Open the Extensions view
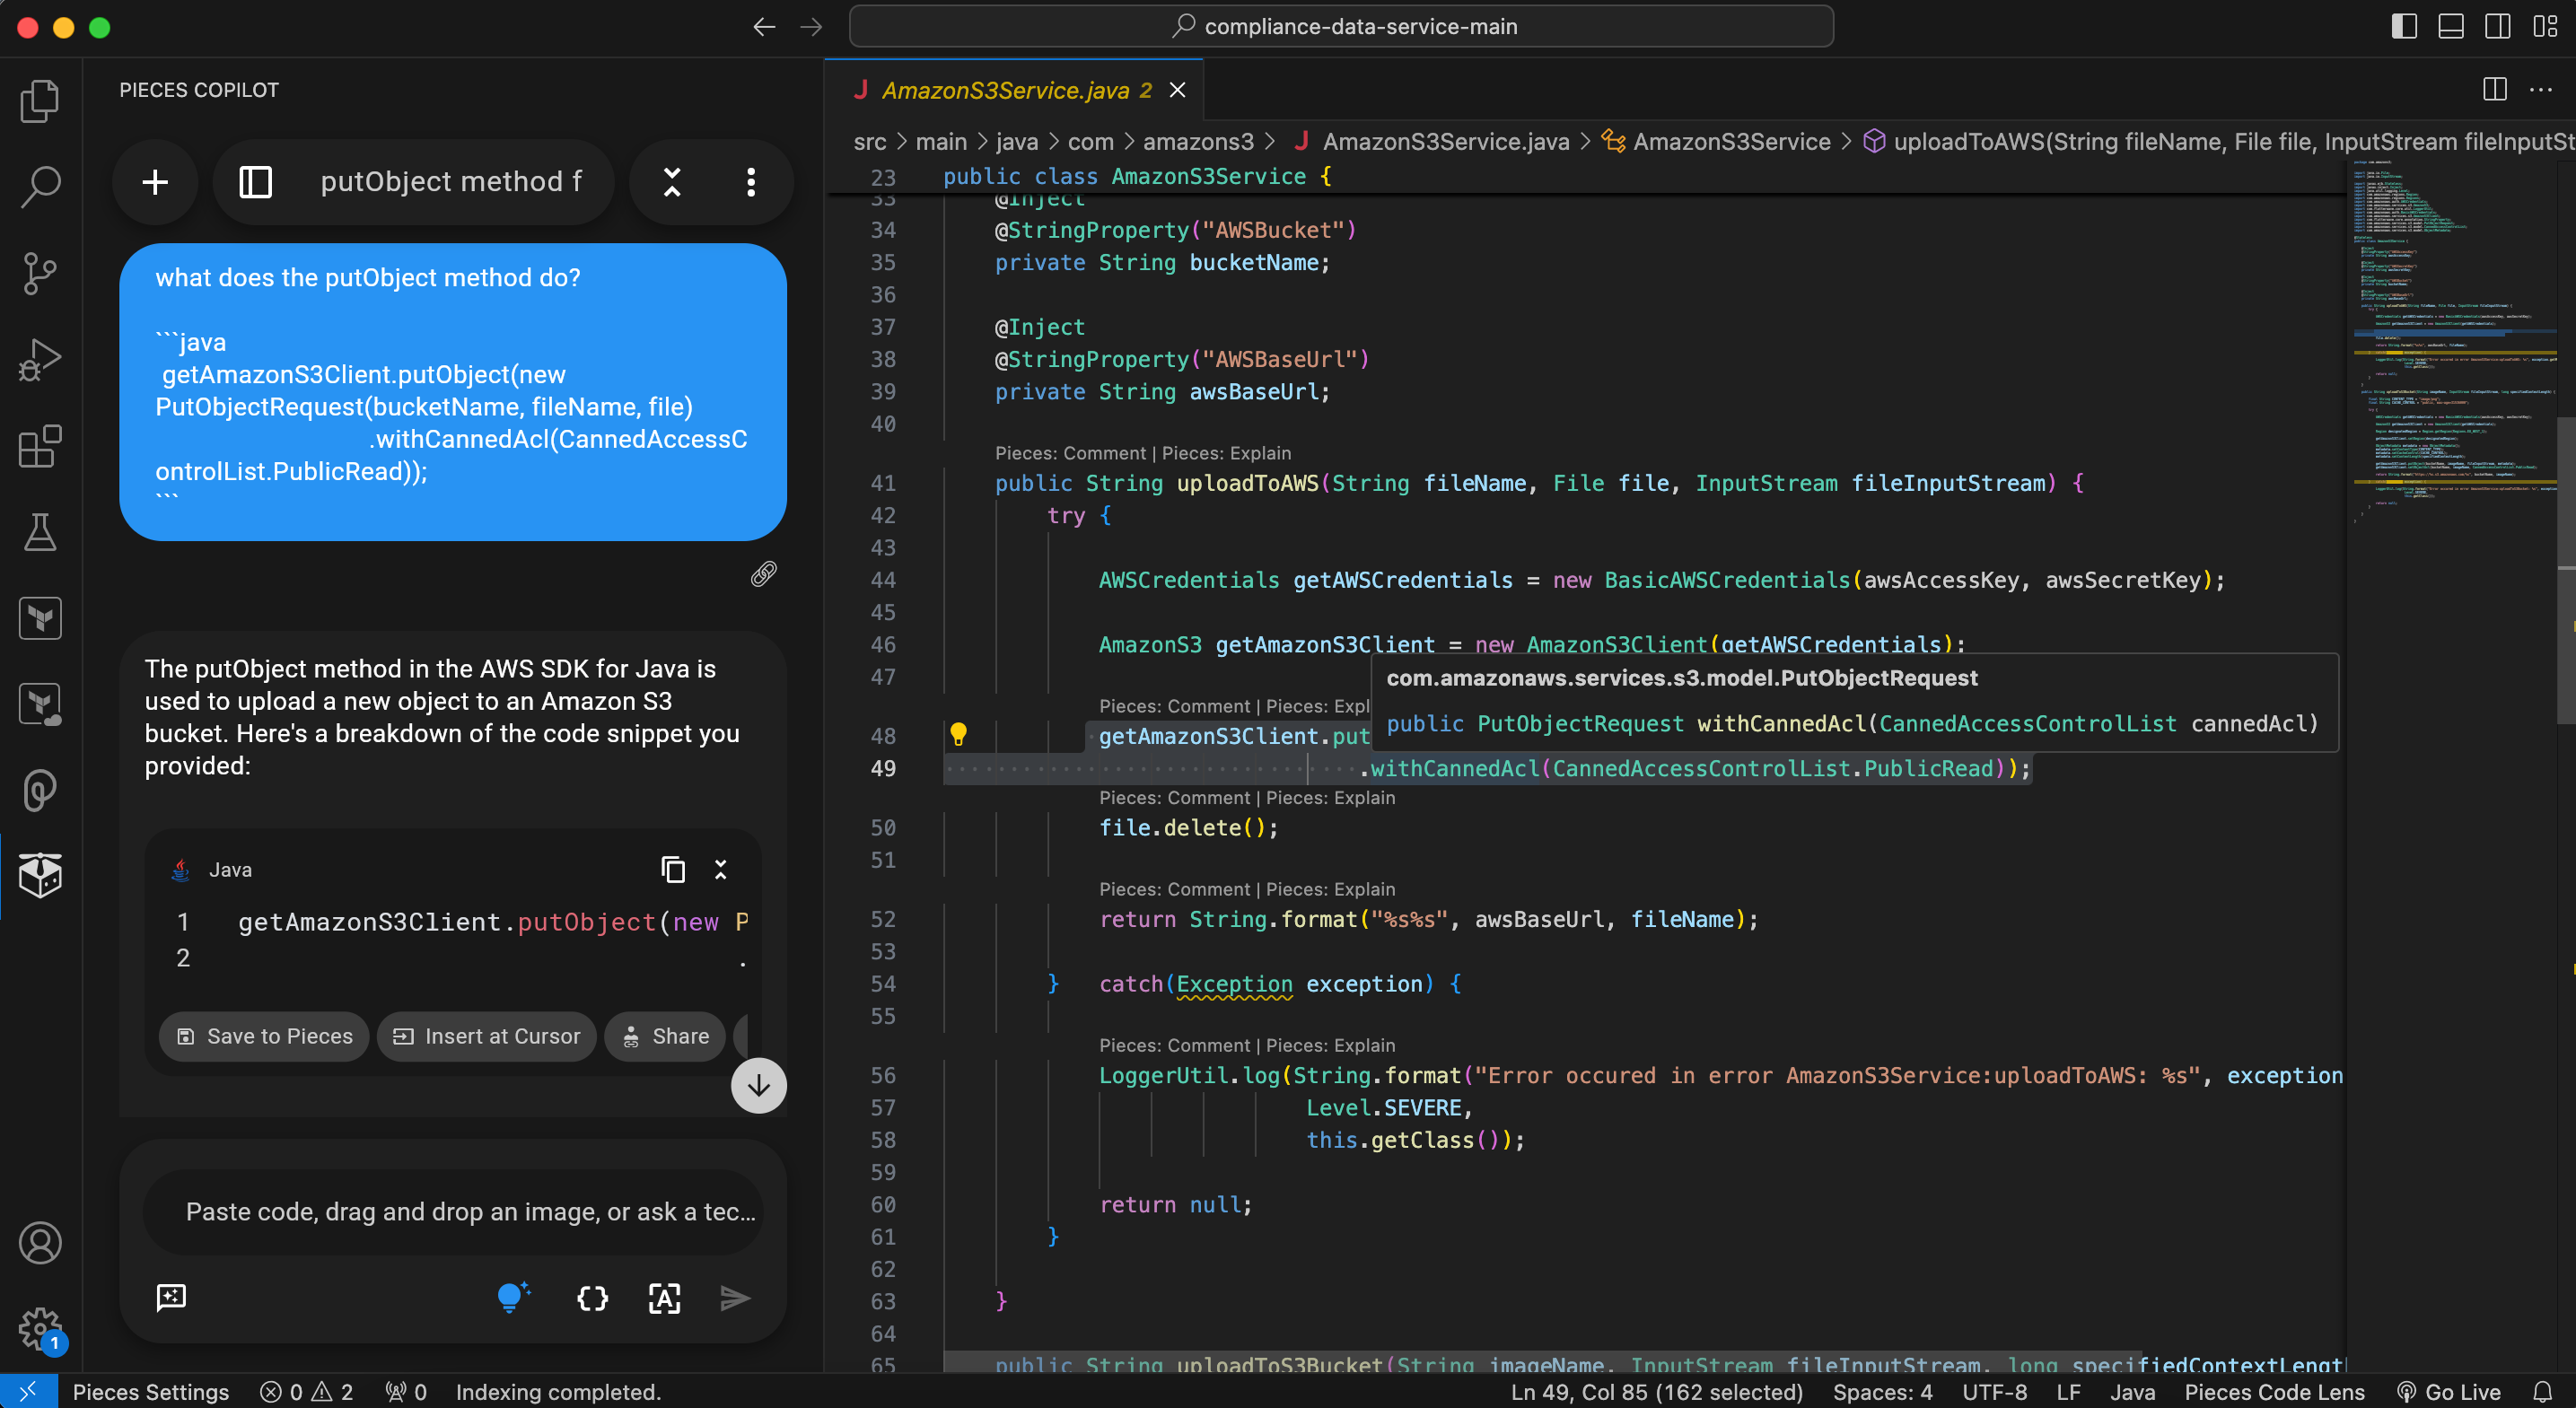 point(39,446)
